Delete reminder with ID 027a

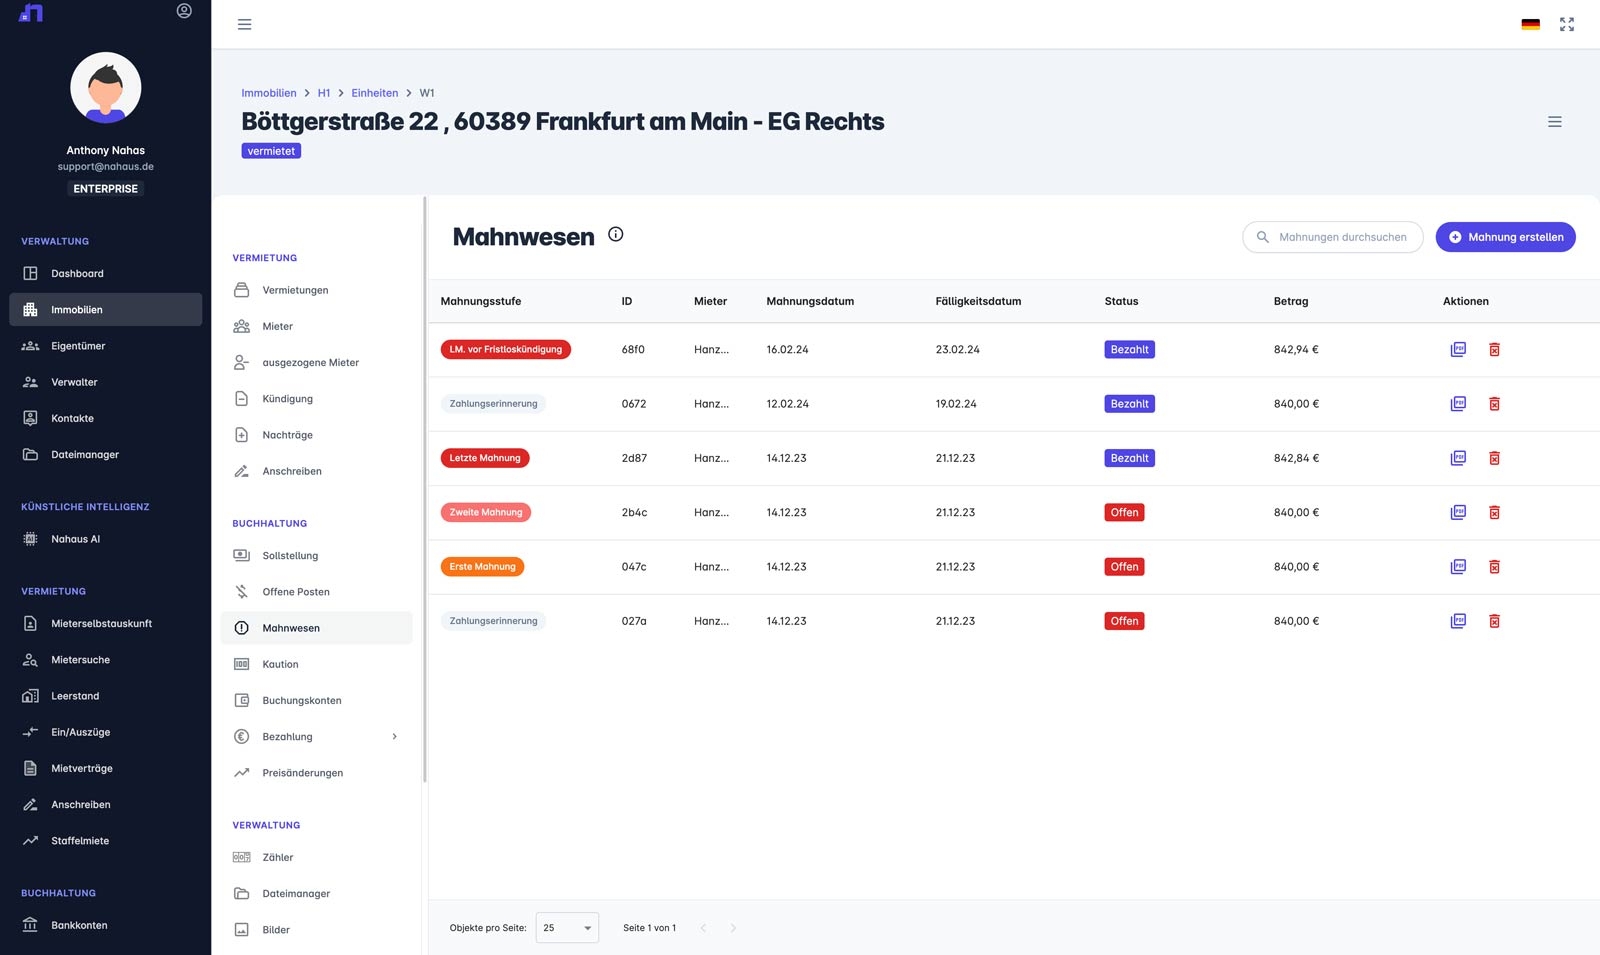click(x=1494, y=621)
